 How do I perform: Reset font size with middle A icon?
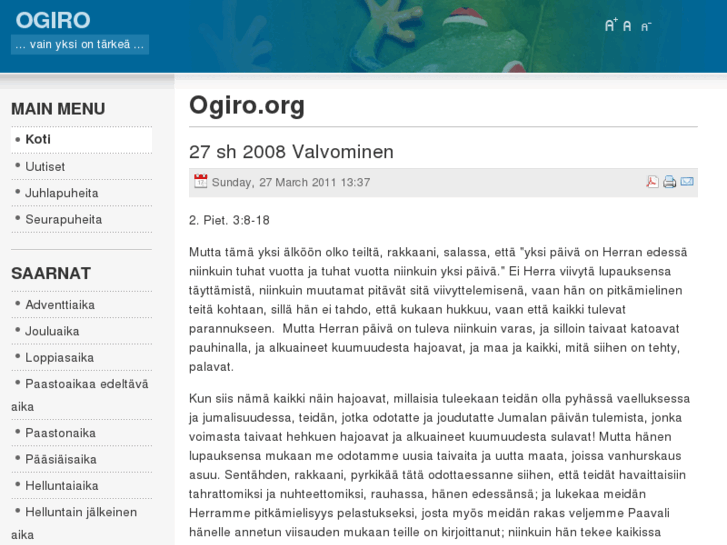(627, 26)
